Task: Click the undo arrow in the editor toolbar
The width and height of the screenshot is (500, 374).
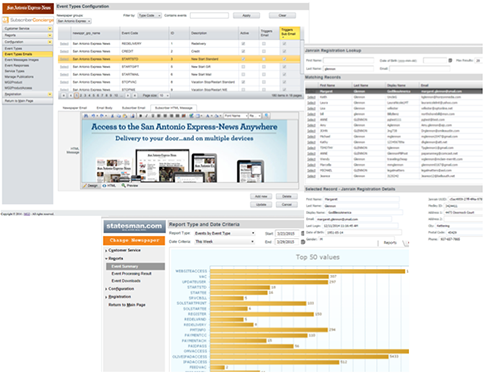Action: [94, 116]
